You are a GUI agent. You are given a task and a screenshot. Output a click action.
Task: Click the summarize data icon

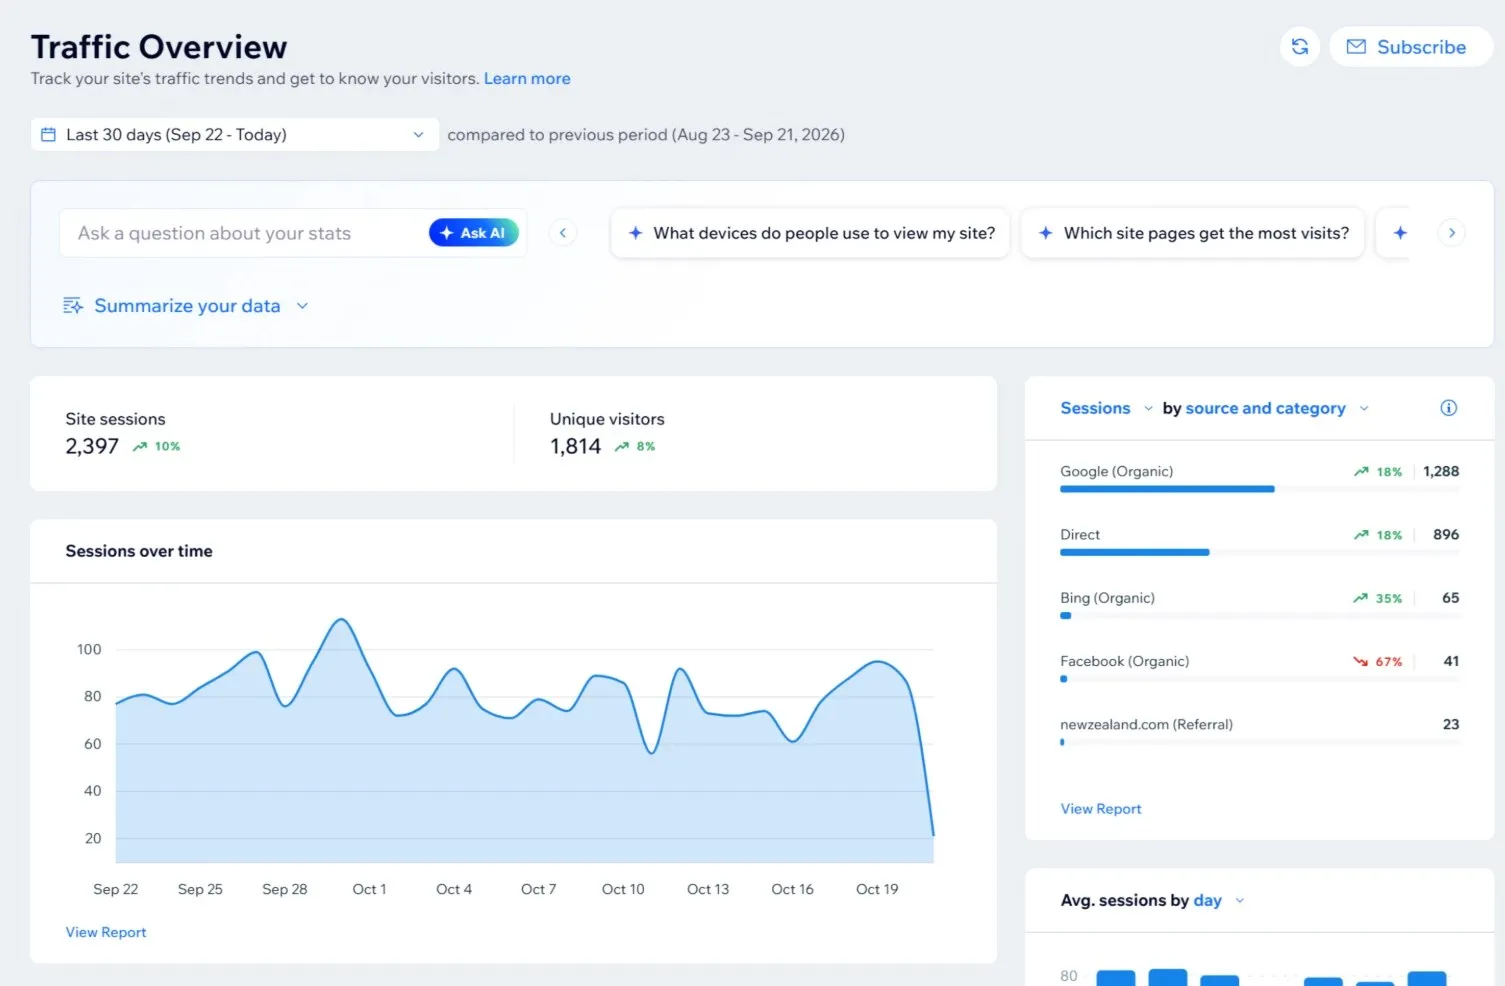pyautogui.click(x=72, y=306)
